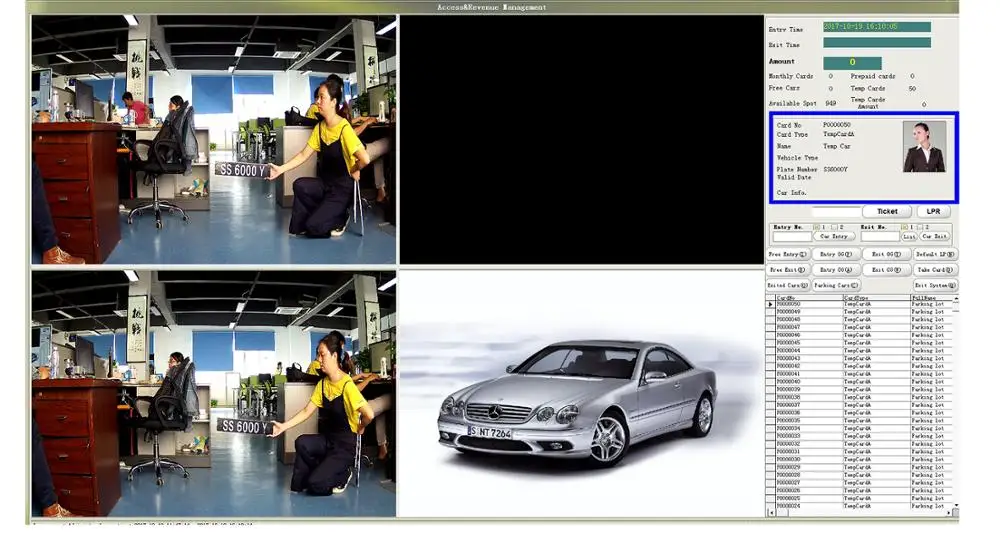Click the Ticket button
1000x533 pixels.
887,211
